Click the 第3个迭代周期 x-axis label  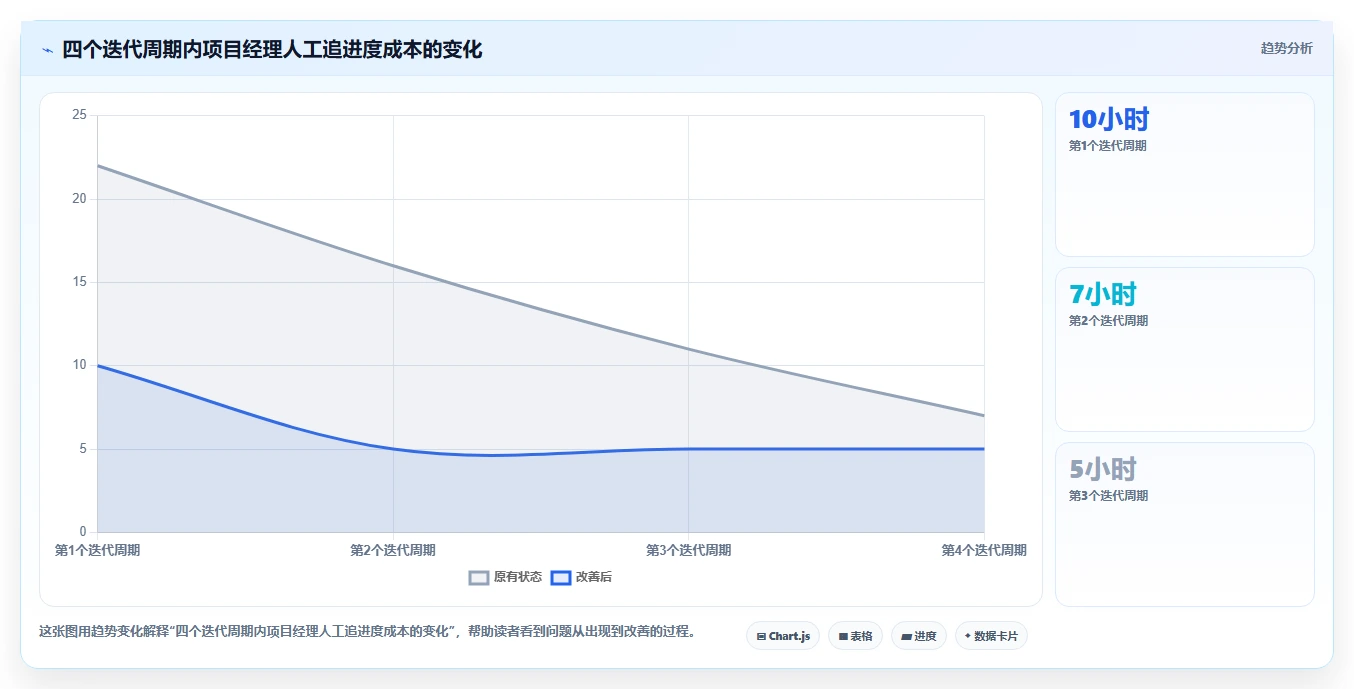[688, 550]
